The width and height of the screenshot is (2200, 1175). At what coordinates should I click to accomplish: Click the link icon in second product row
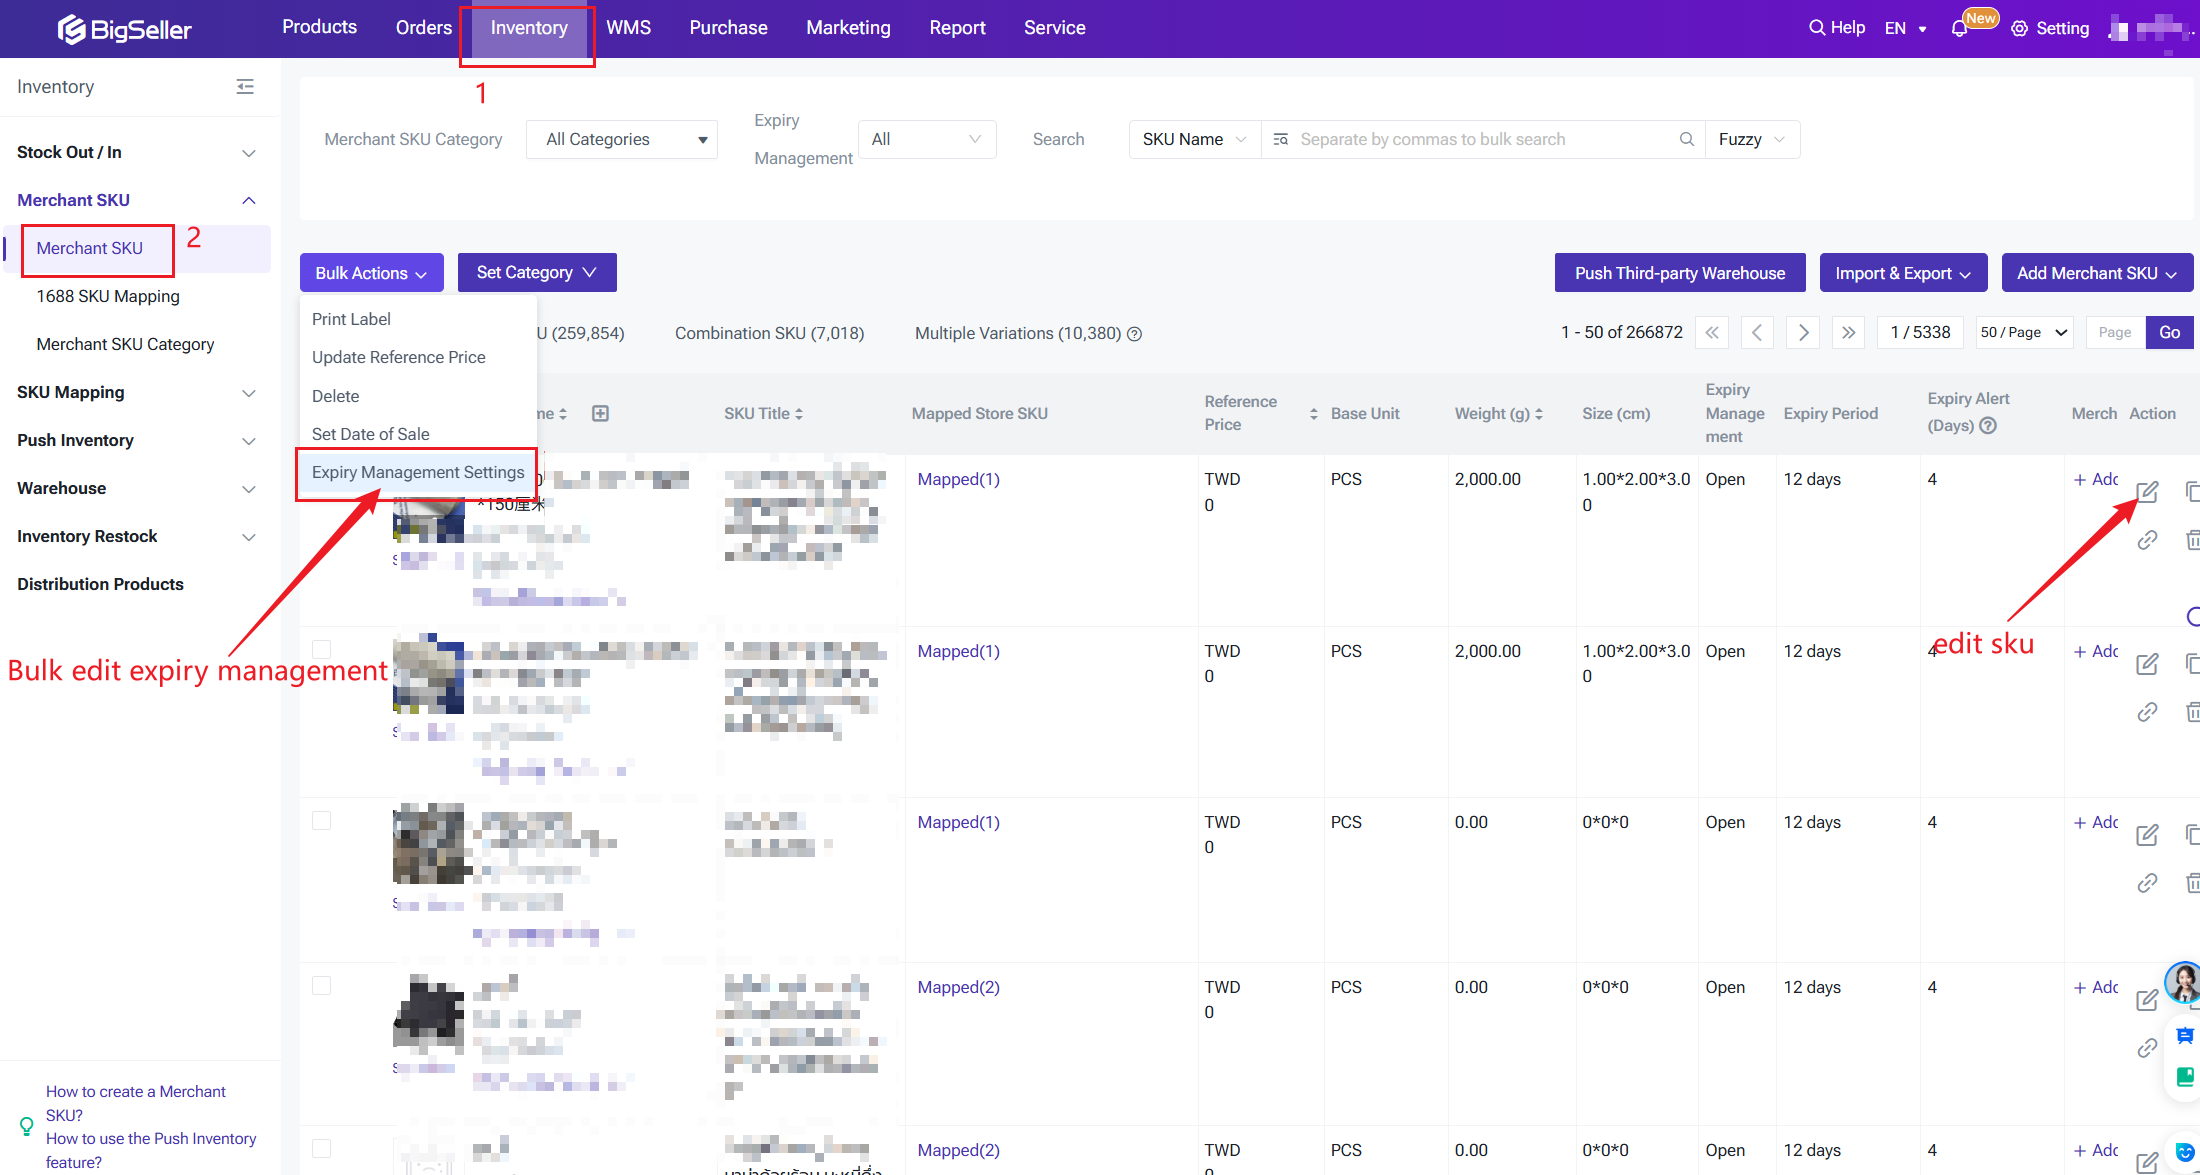click(x=2147, y=712)
